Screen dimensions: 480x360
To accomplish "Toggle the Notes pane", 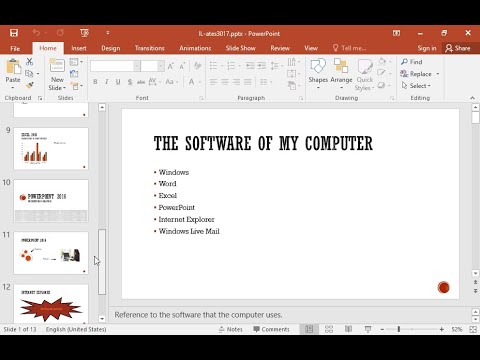I will click(x=231, y=329).
